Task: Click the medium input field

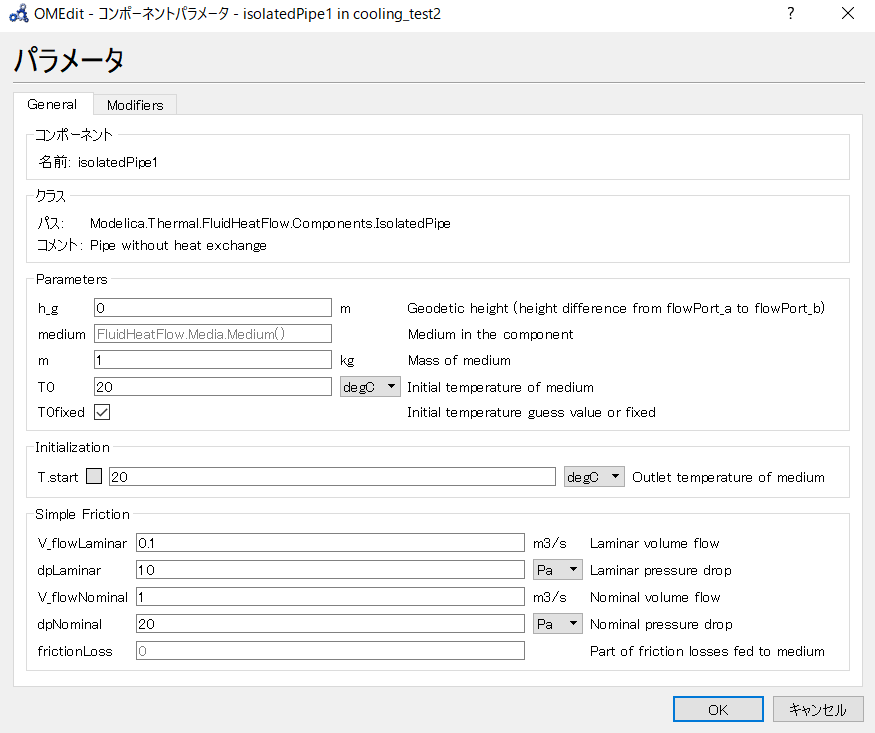Action: (213, 334)
